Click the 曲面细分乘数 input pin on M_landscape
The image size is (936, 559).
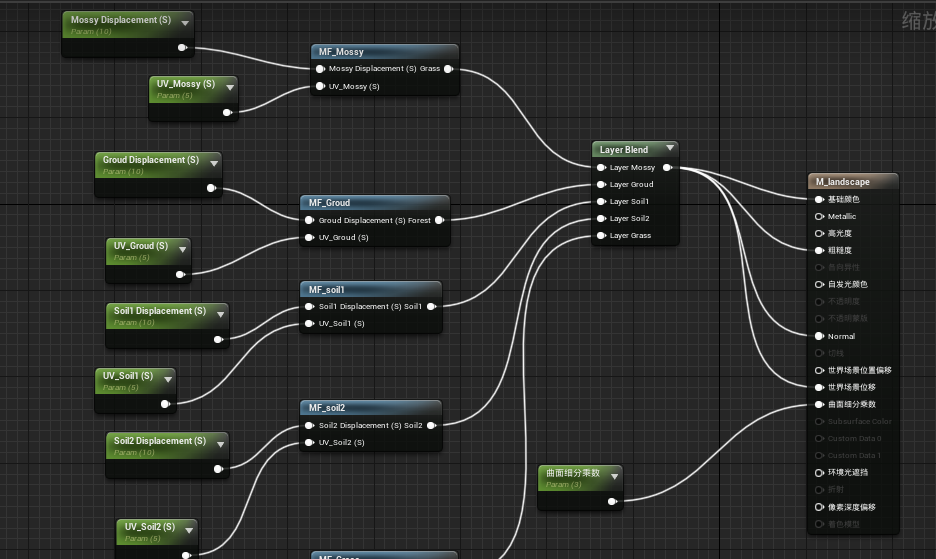[x=820, y=404]
